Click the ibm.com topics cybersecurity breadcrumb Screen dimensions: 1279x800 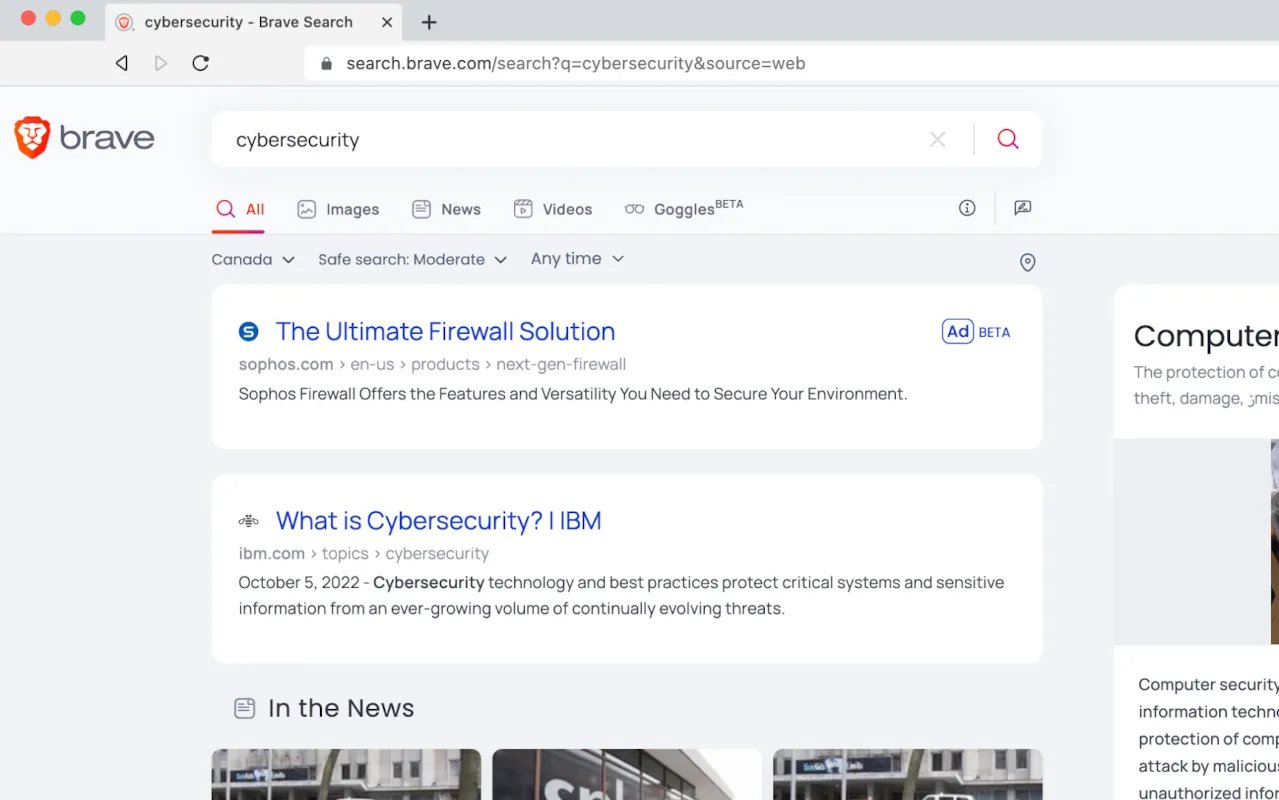tap(364, 554)
